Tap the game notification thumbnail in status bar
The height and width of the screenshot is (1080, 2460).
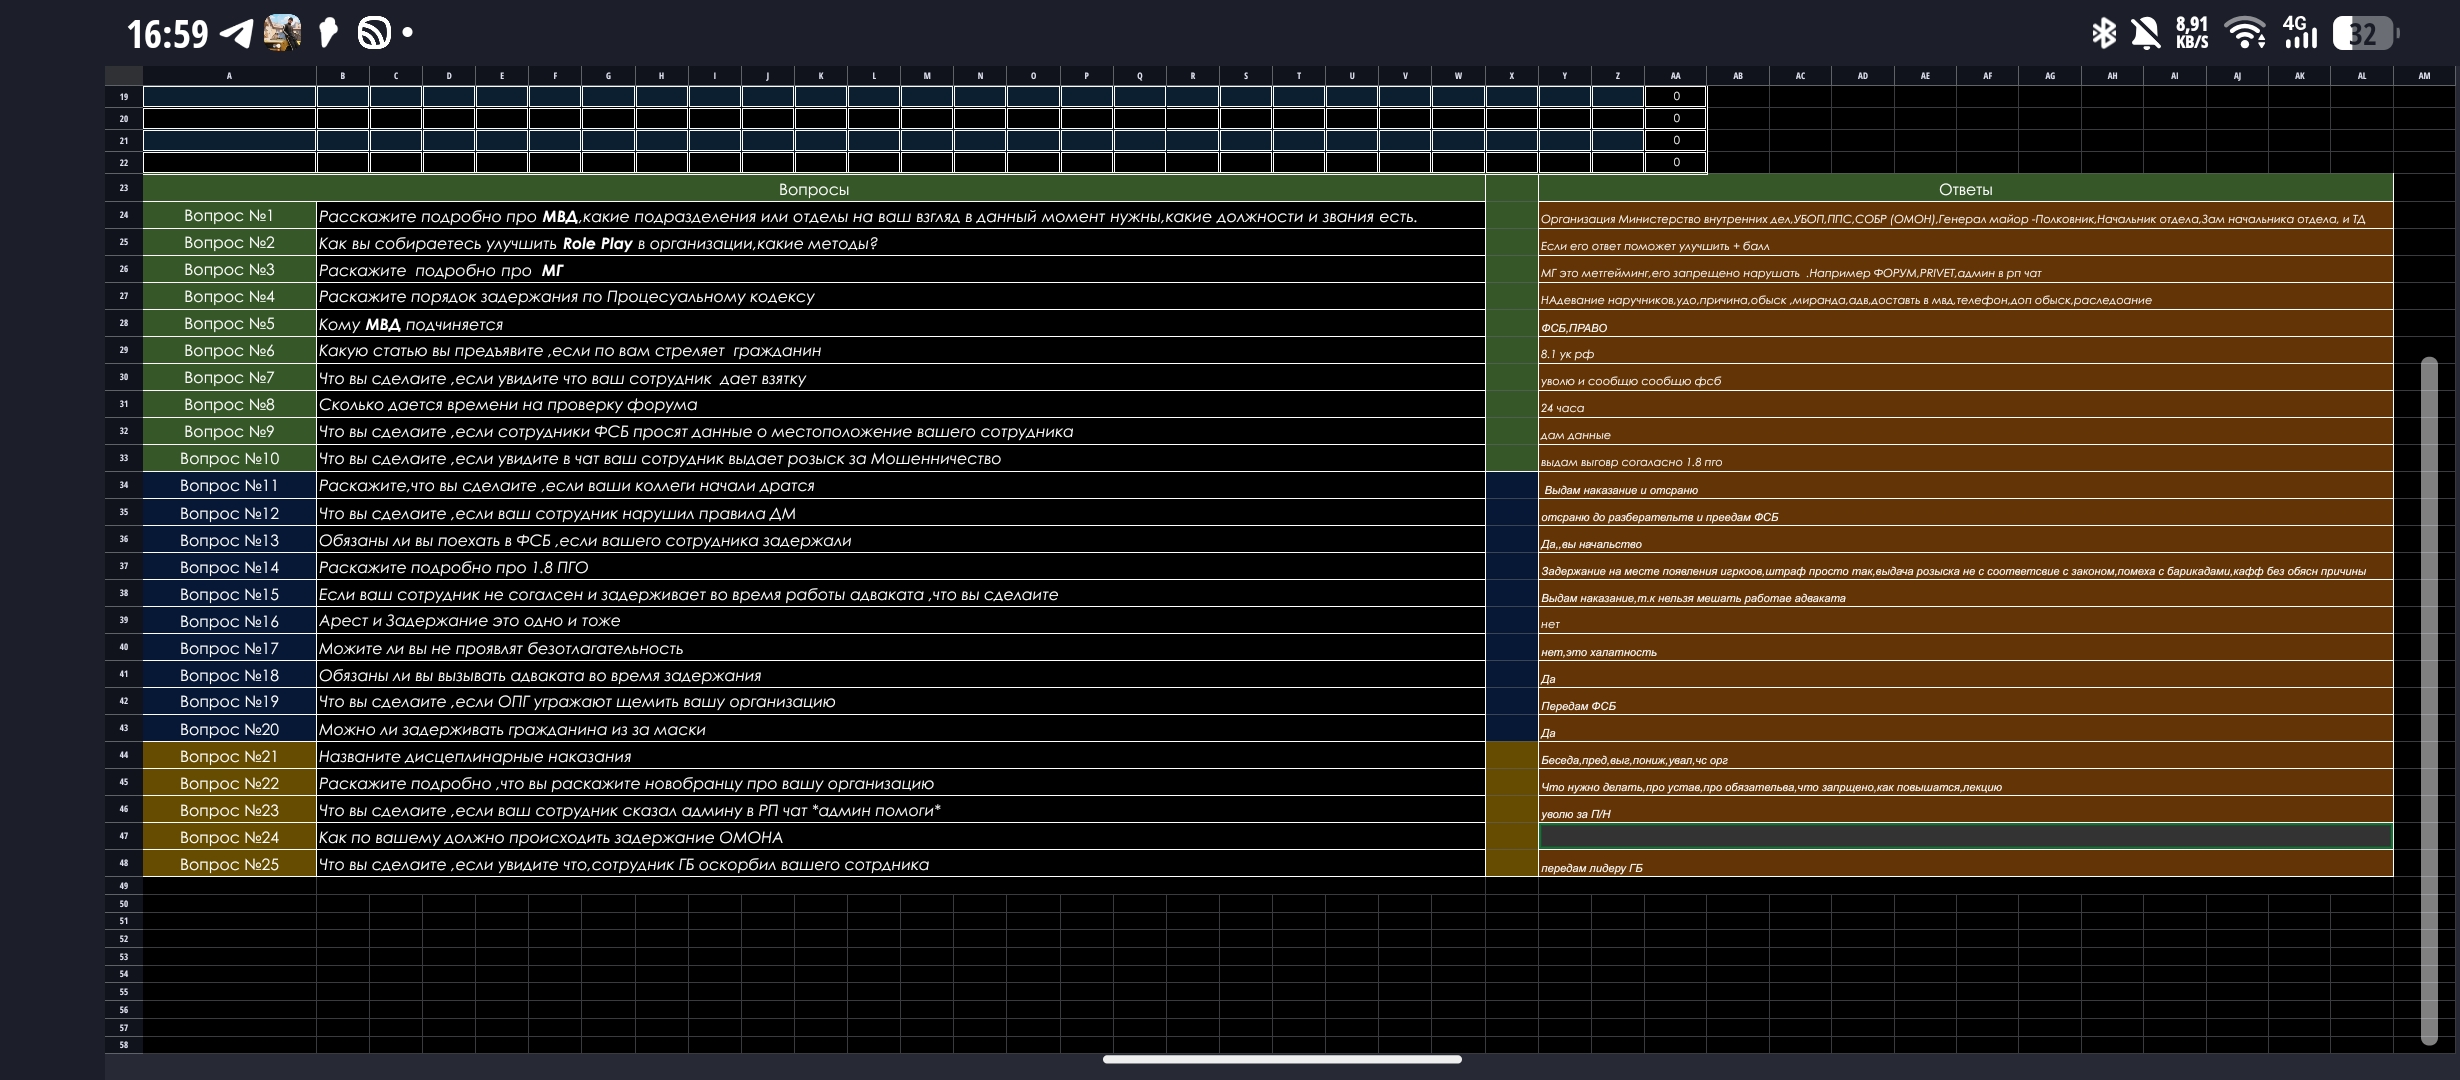[x=283, y=34]
